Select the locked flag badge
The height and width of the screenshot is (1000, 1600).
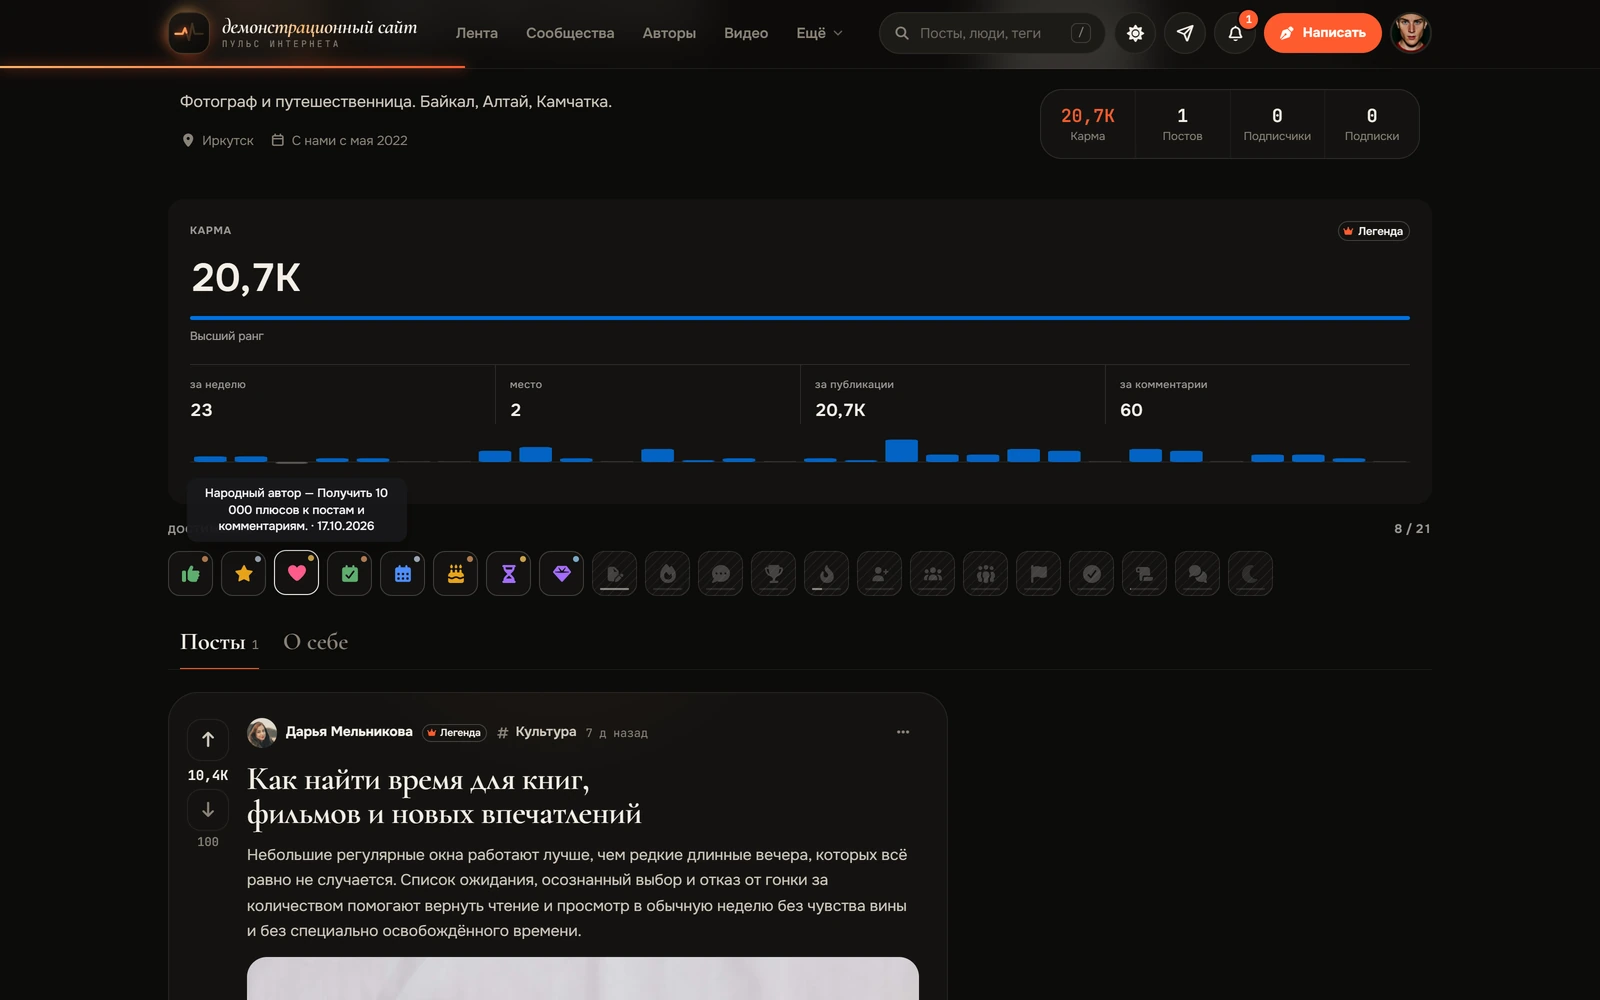1038,574
